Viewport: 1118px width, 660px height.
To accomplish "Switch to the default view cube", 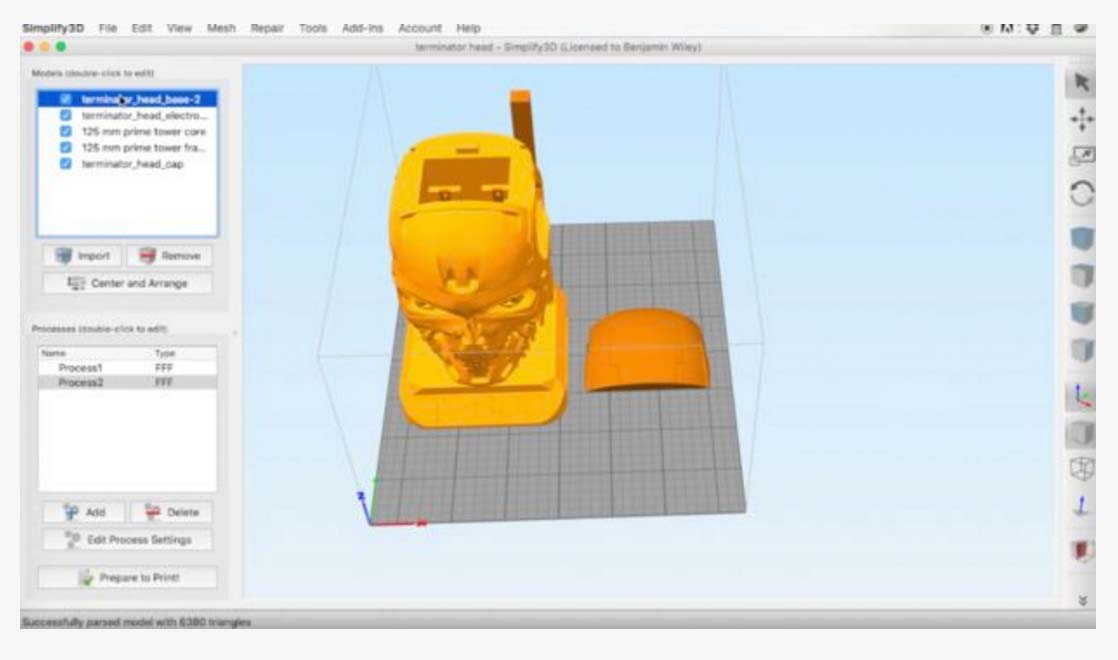I will (1081, 239).
